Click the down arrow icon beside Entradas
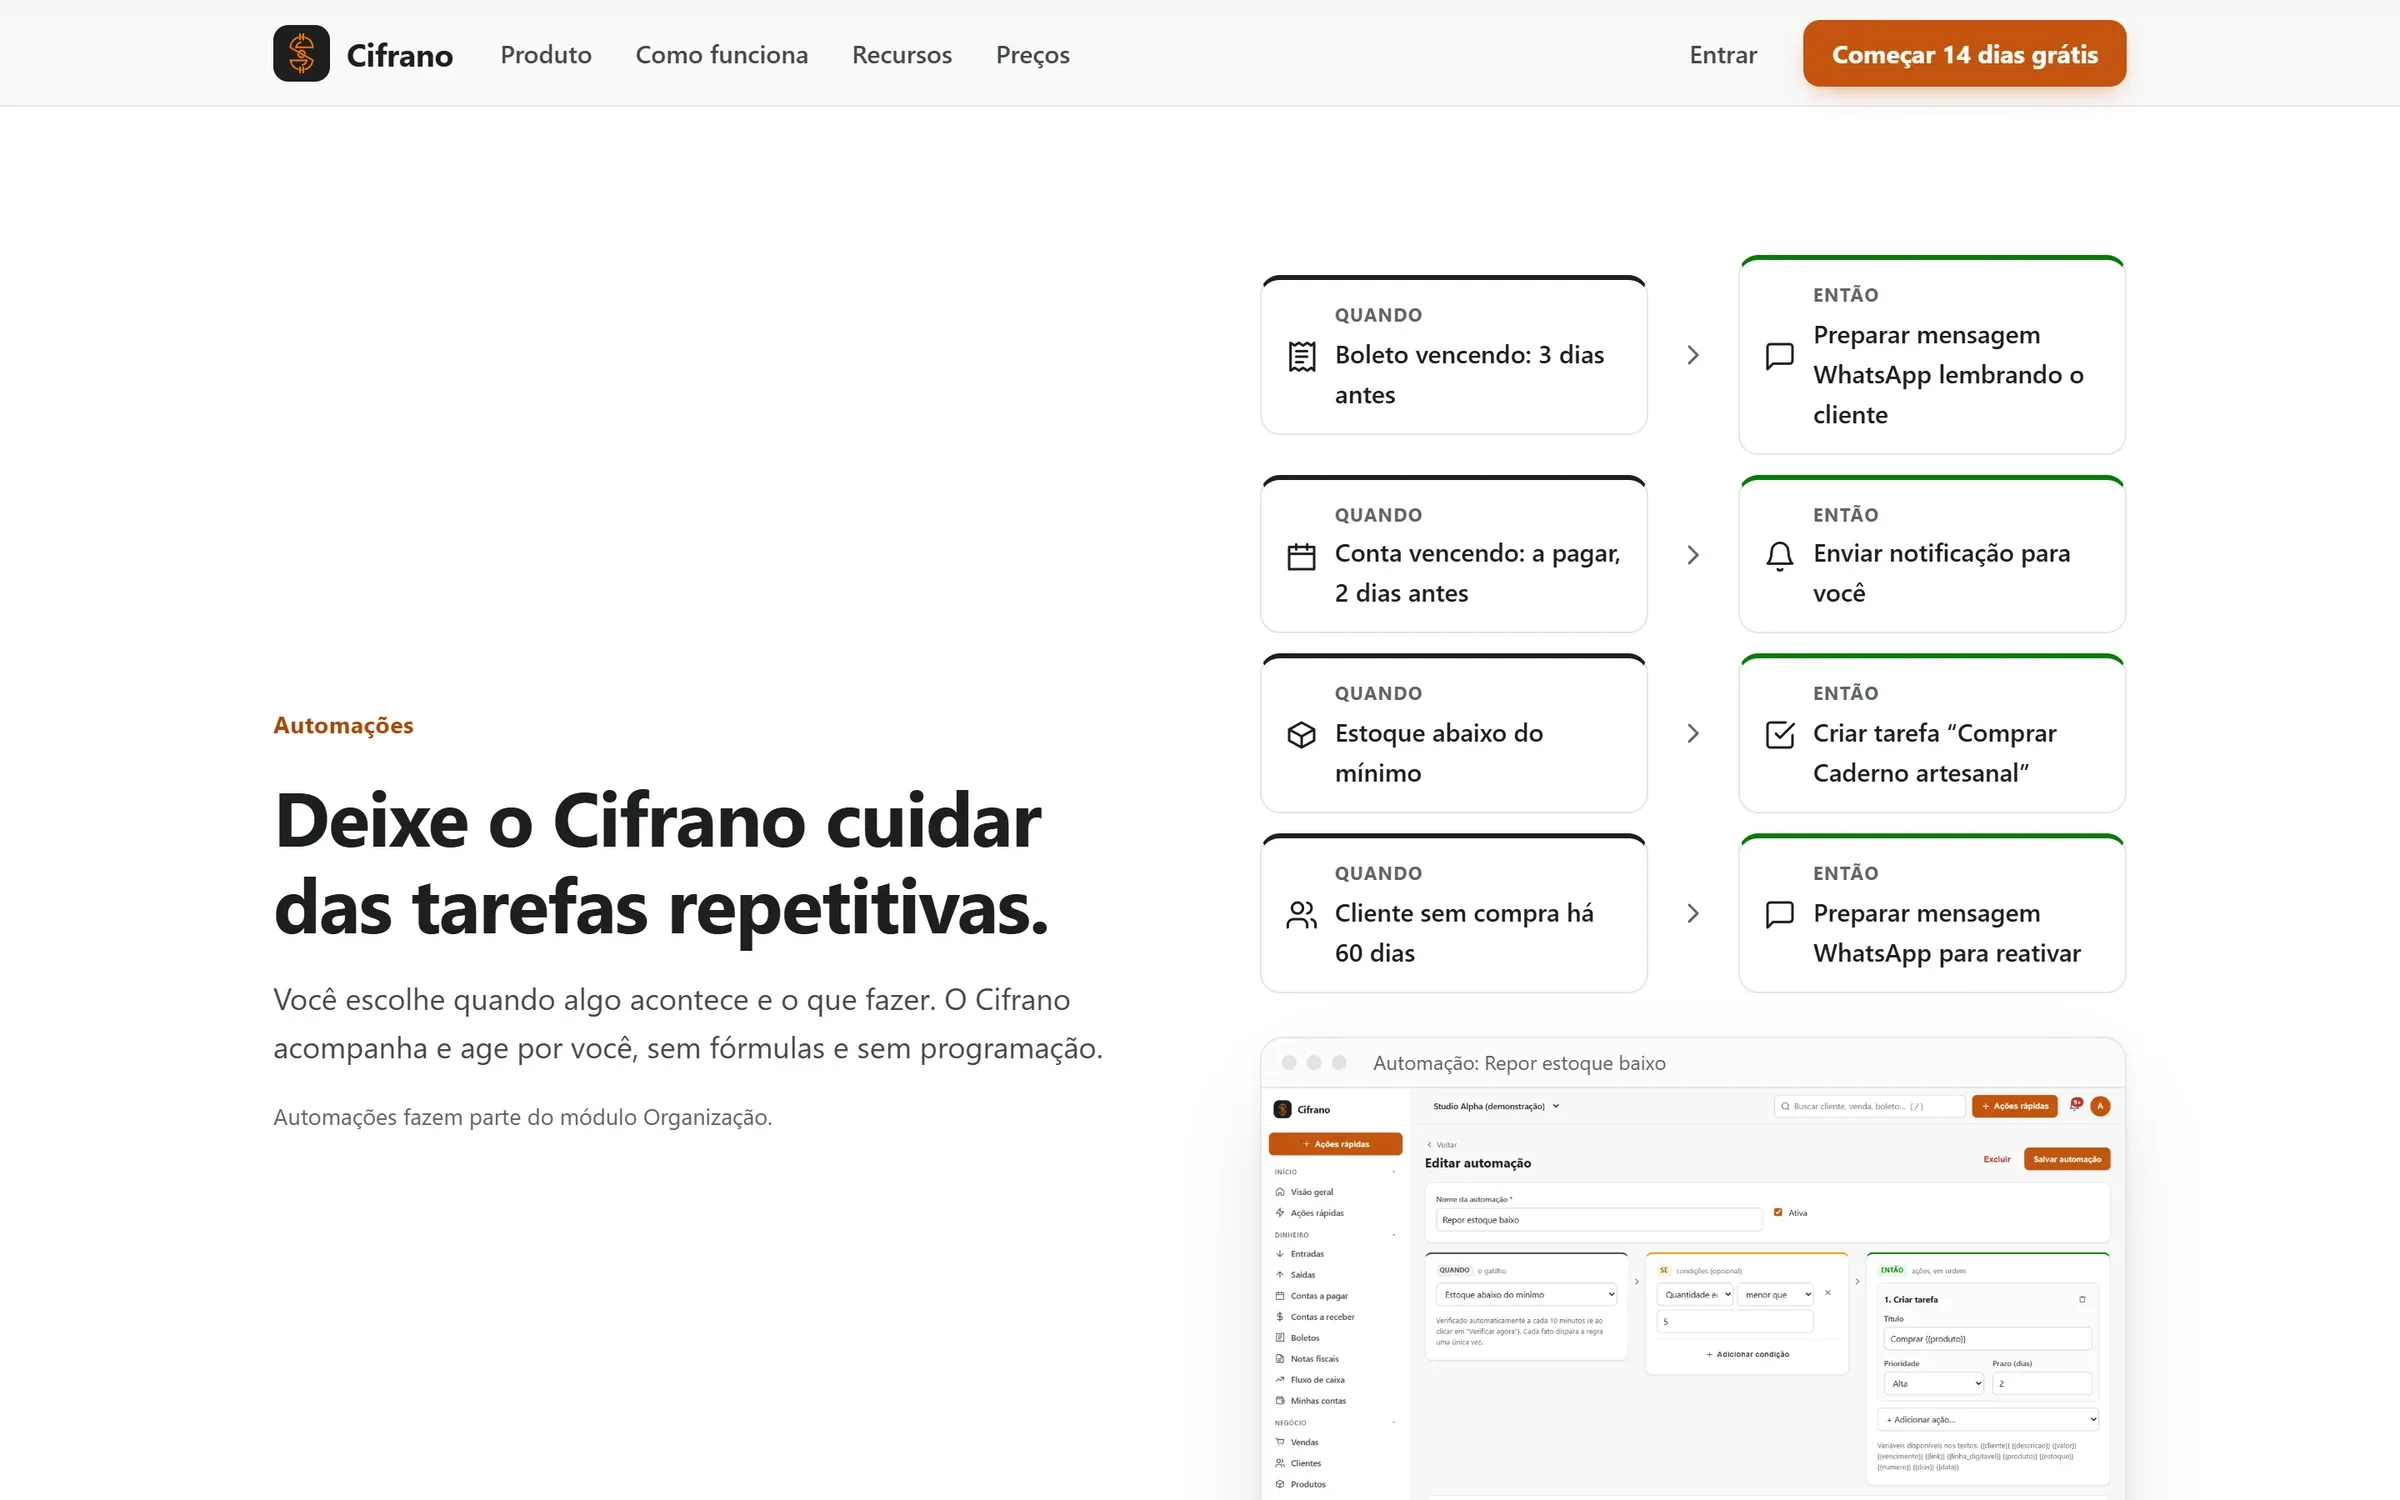 point(1280,1254)
